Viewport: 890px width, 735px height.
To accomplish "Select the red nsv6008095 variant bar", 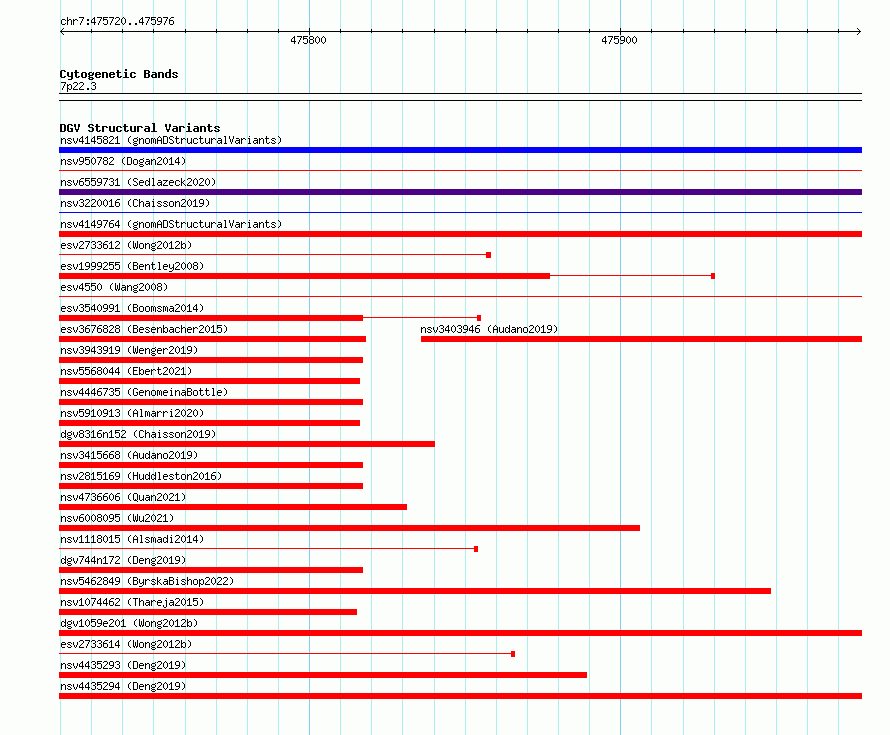I will (350, 528).
